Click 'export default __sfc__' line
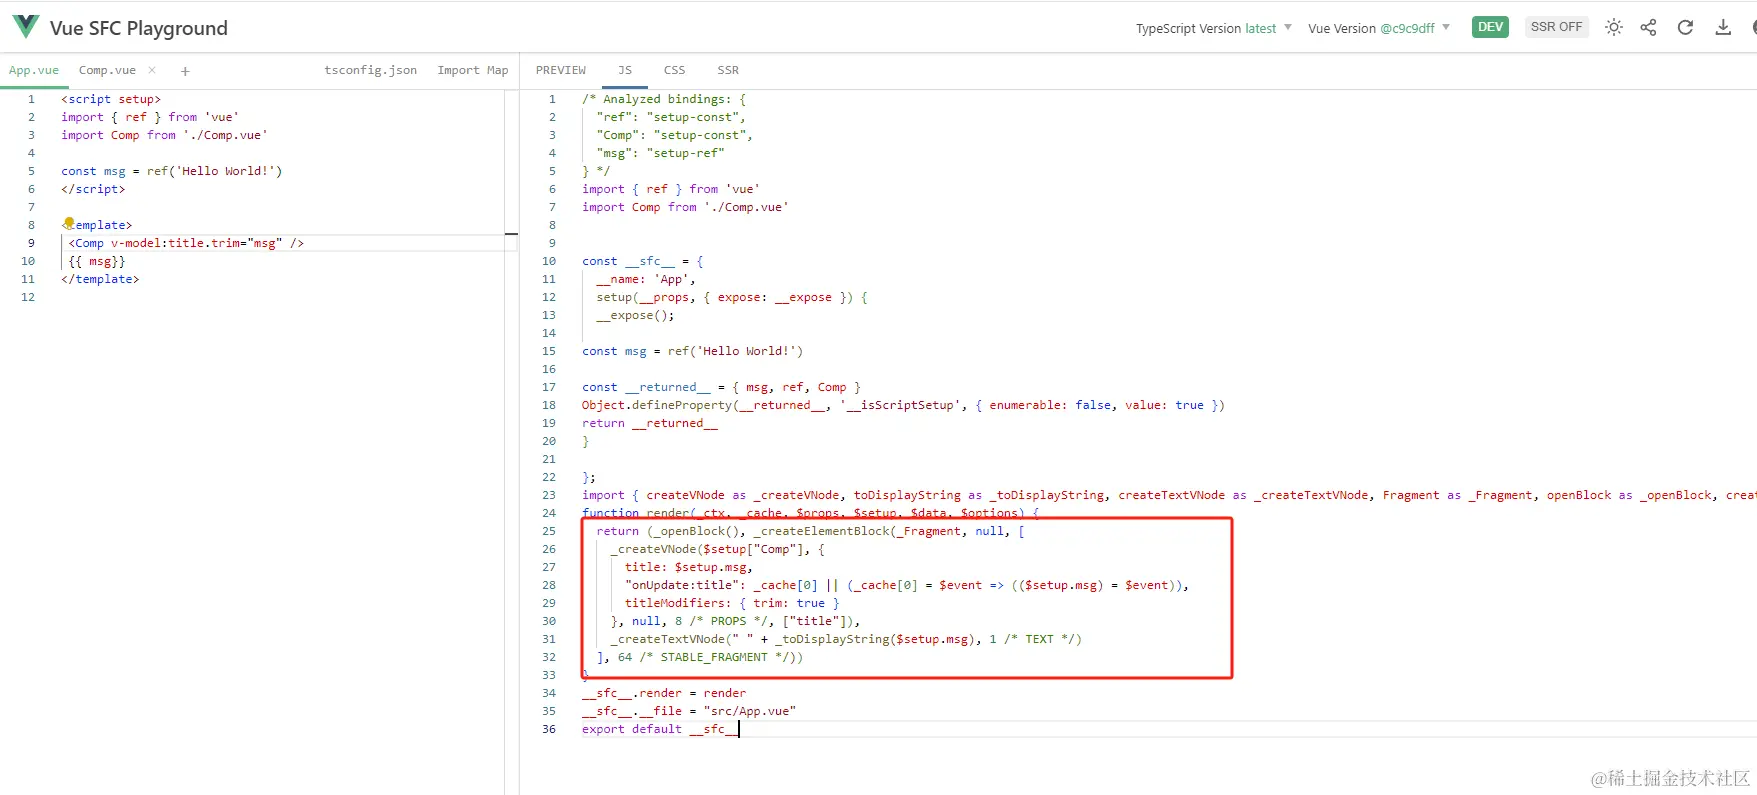 pos(660,729)
